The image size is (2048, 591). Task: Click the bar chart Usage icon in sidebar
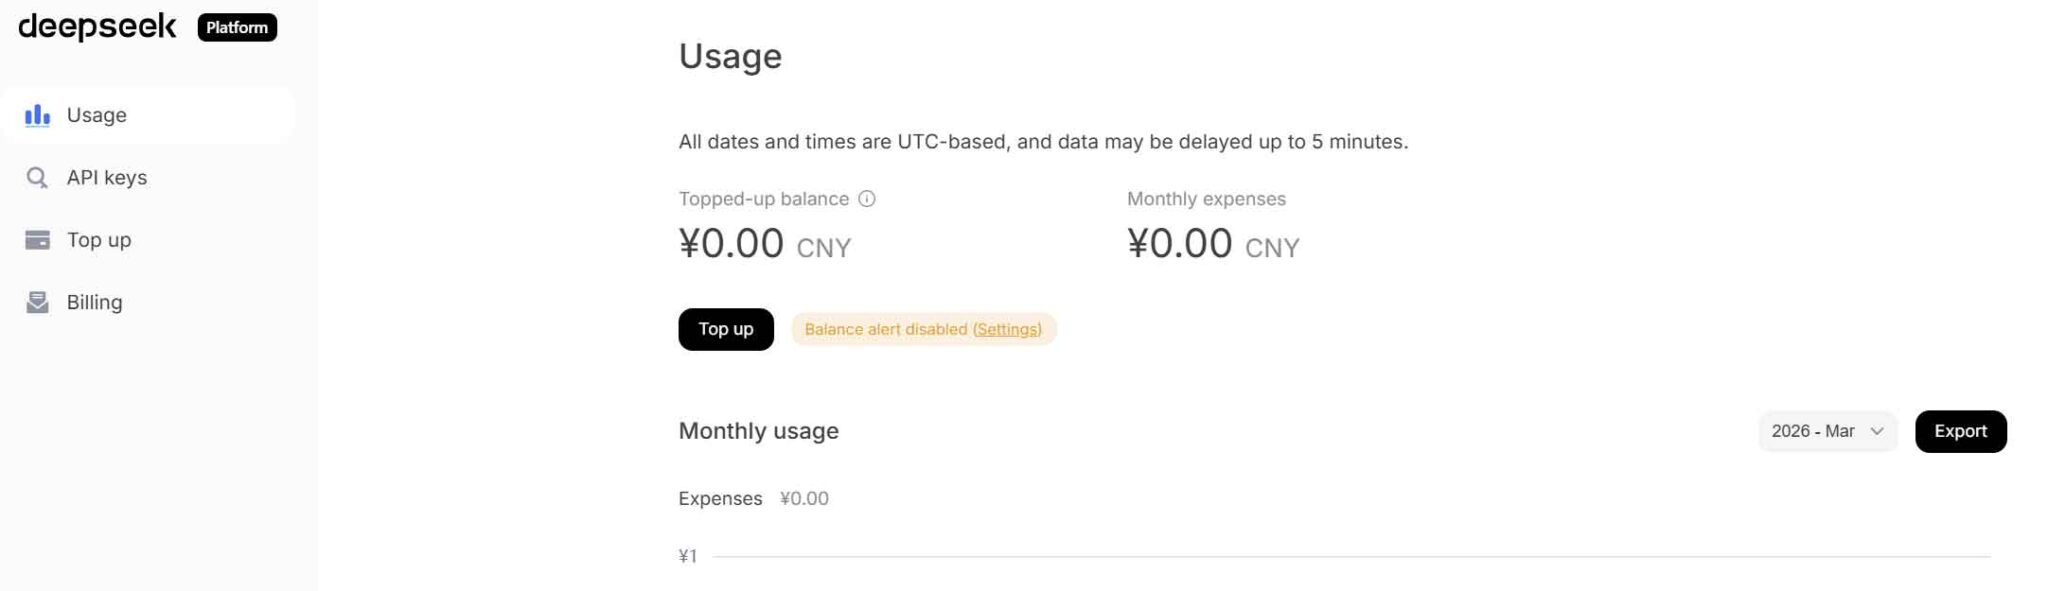click(37, 115)
